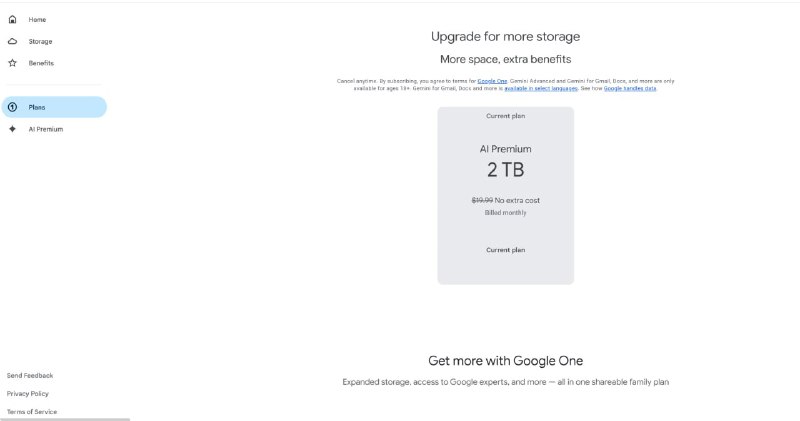The width and height of the screenshot is (800, 421).
Task: Click the 2 TB text on plan card
Action: point(505,169)
